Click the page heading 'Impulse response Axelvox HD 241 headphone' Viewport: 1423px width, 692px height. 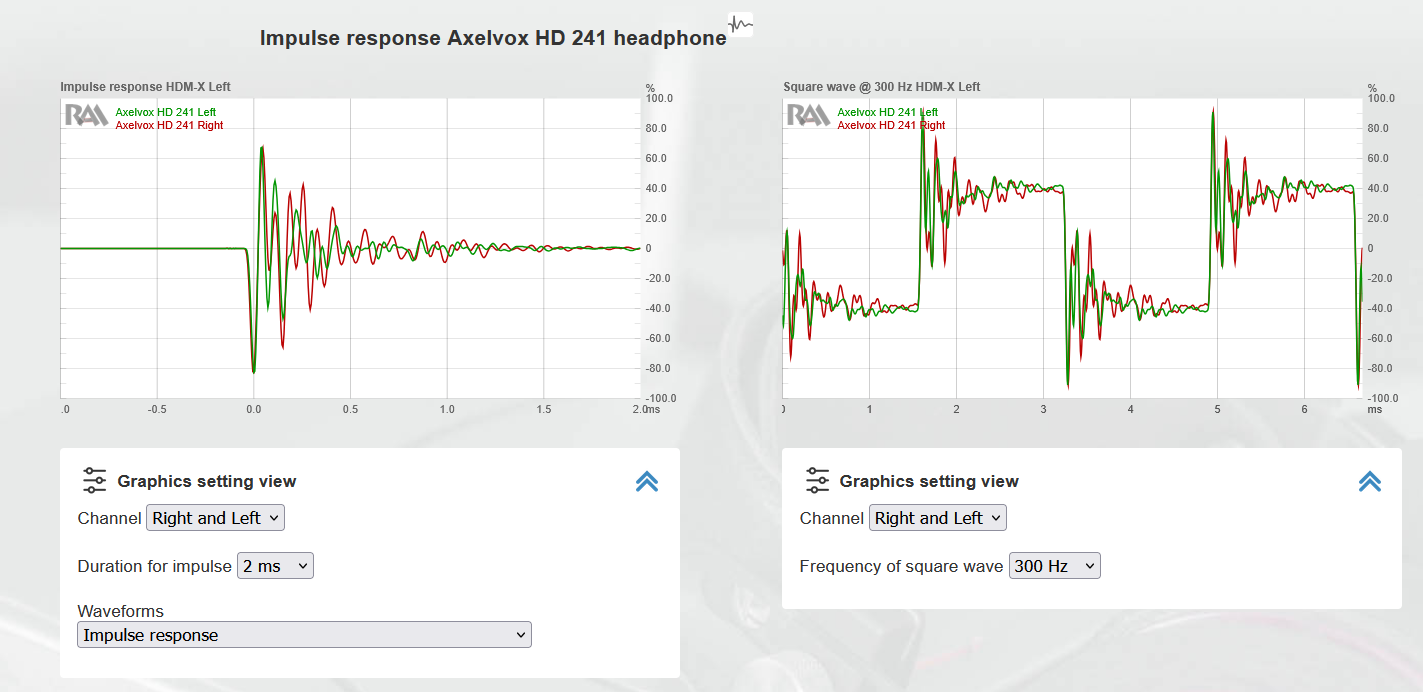click(493, 38)
